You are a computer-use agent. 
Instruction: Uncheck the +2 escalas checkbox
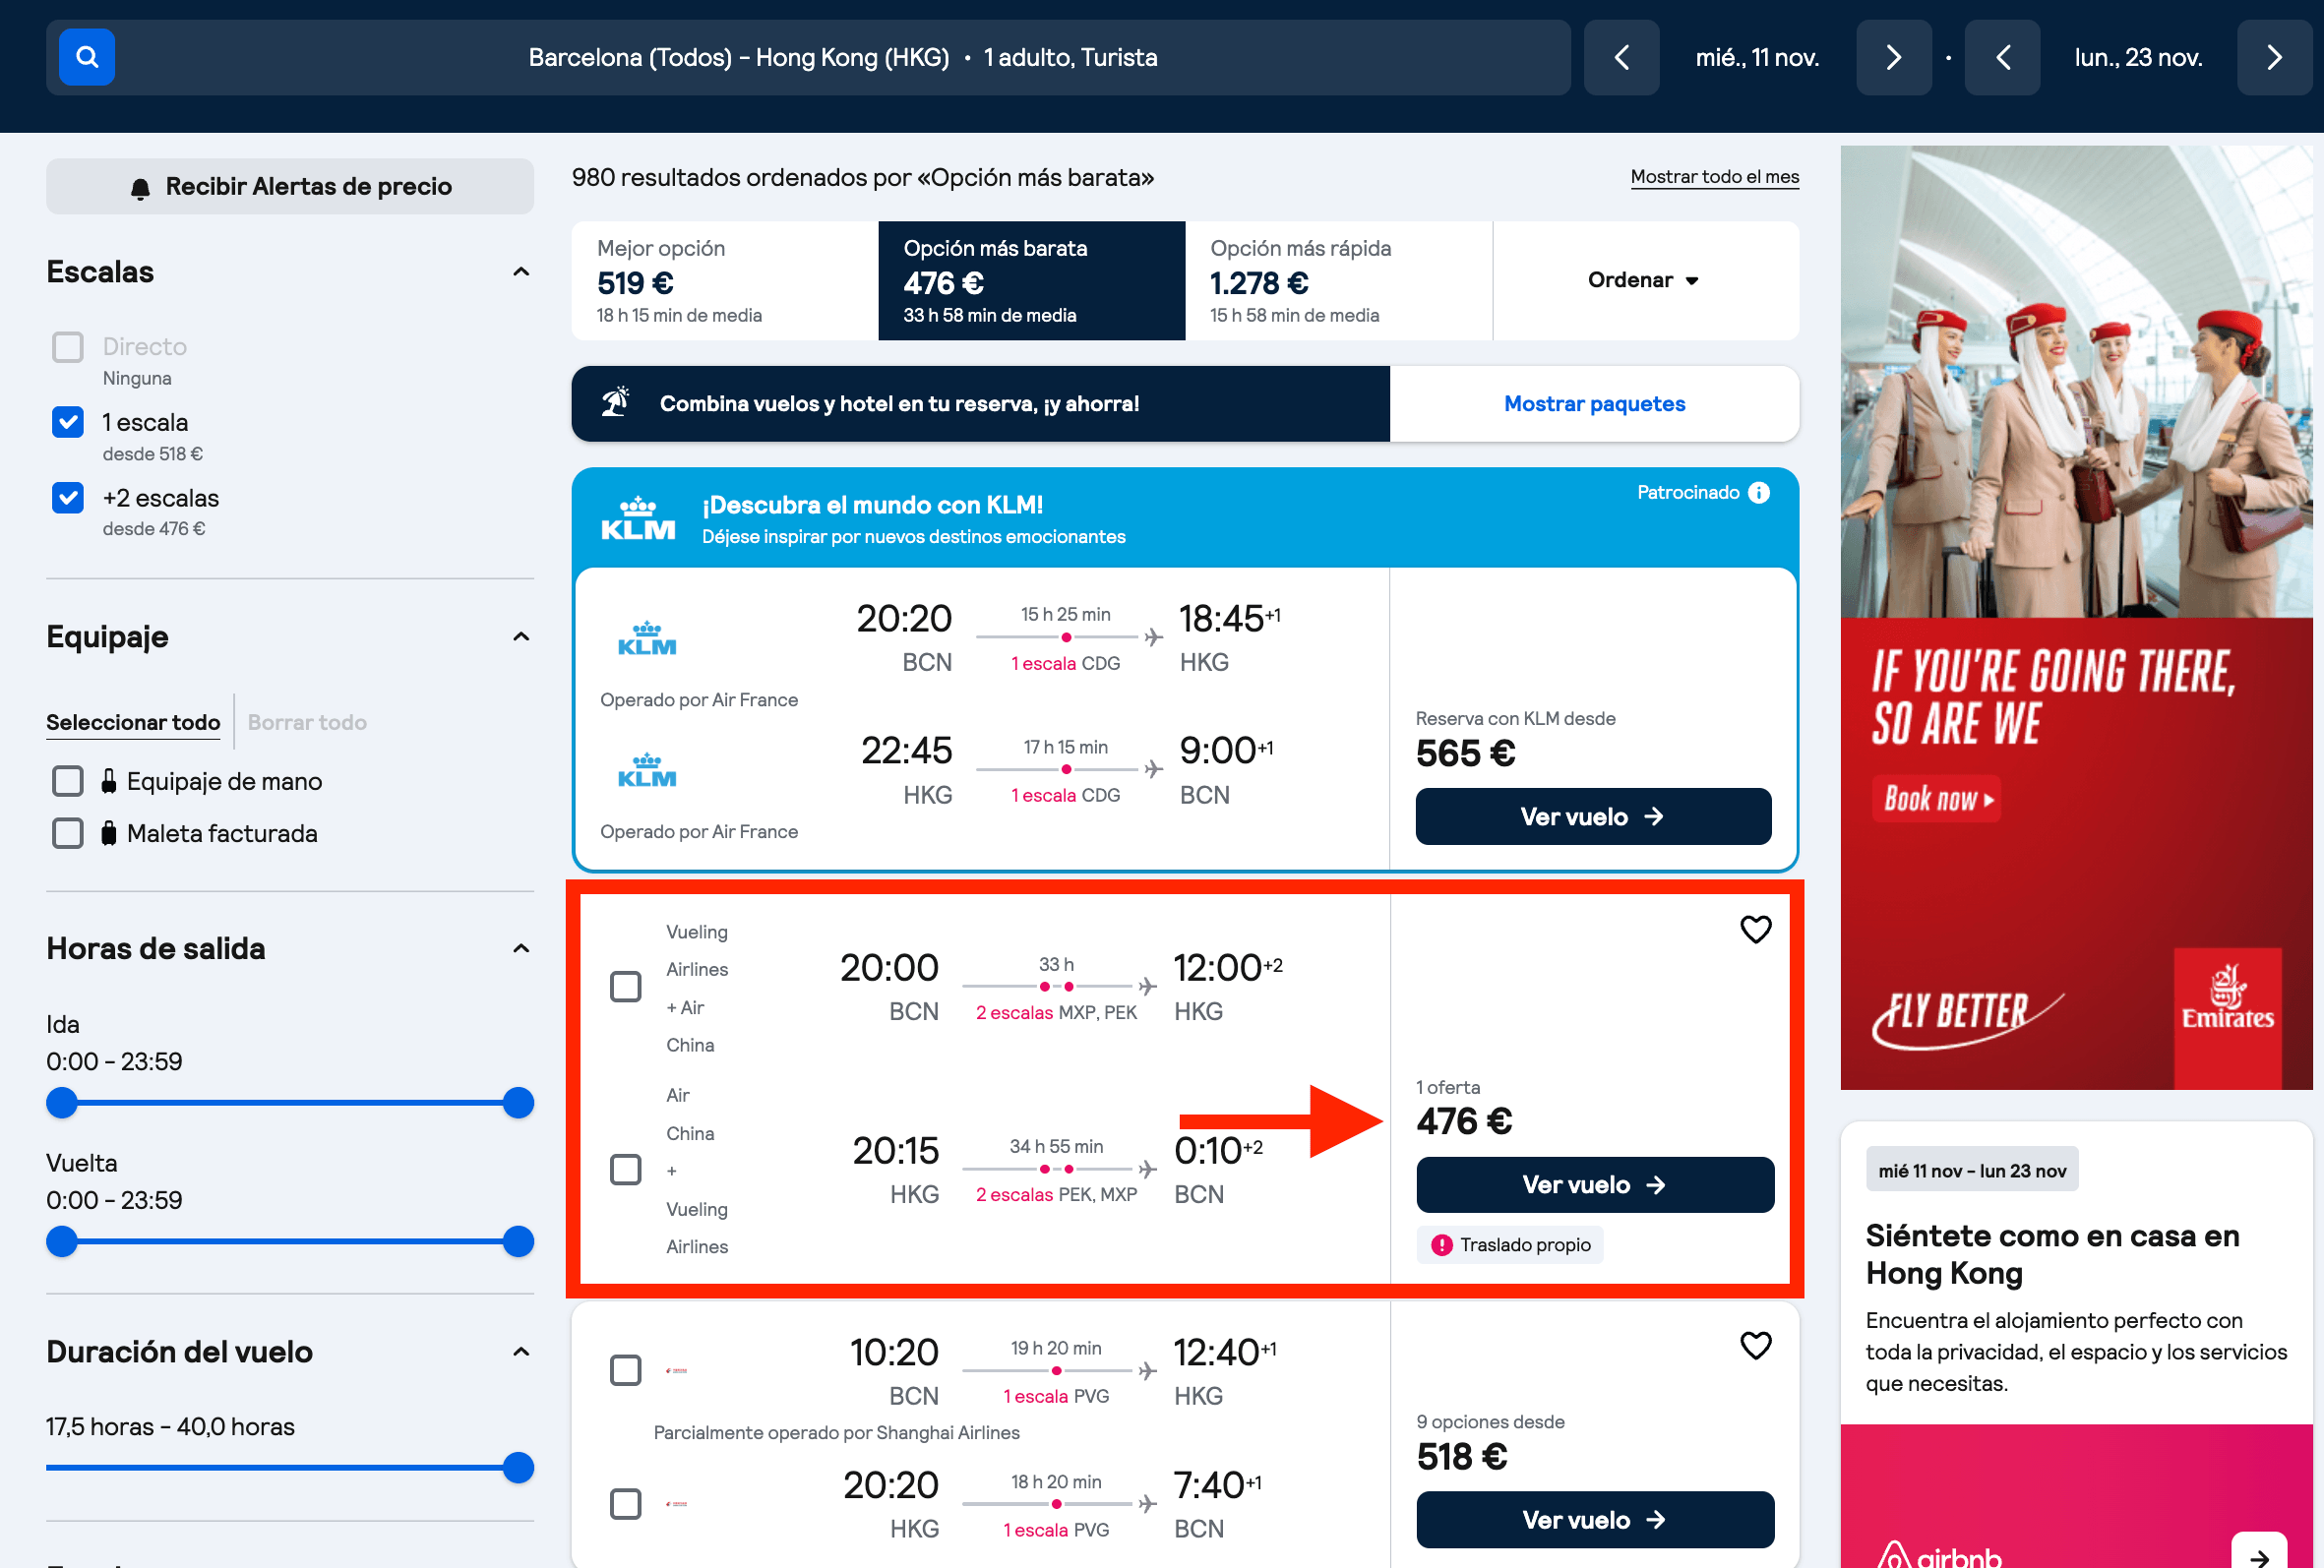tap(68, 497)
